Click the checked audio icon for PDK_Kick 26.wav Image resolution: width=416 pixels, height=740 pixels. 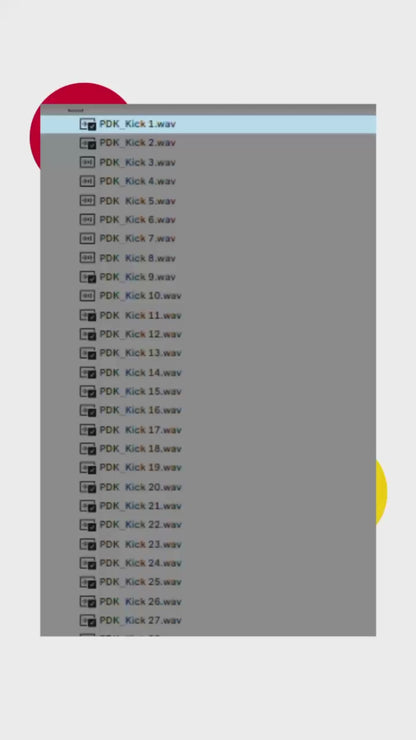coord(87,602)
